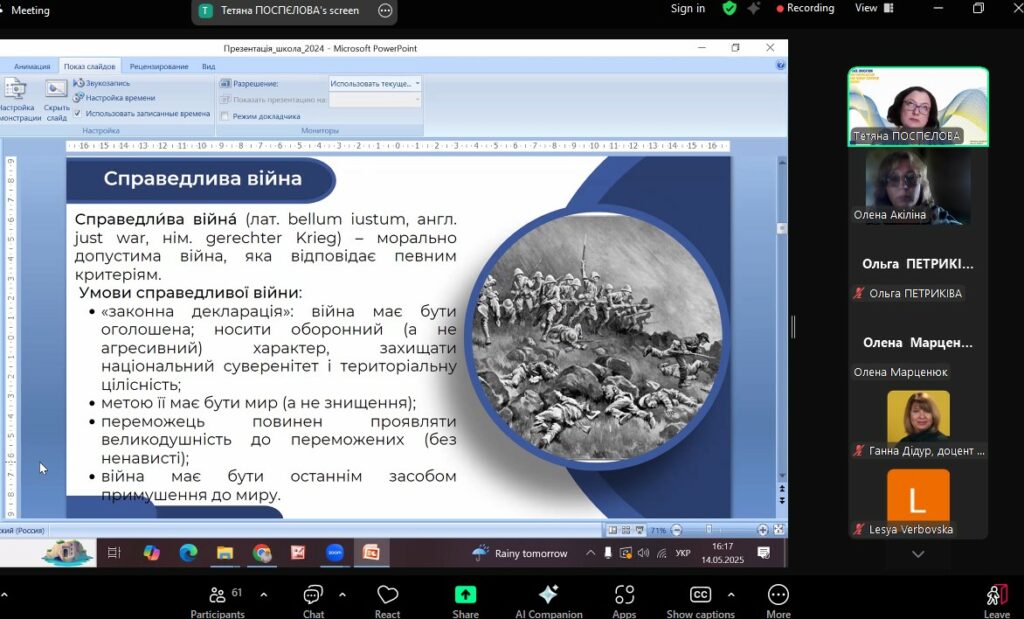Turn on Show captions
This screenshot has width=1024, height=619.
tap(700, 601)
